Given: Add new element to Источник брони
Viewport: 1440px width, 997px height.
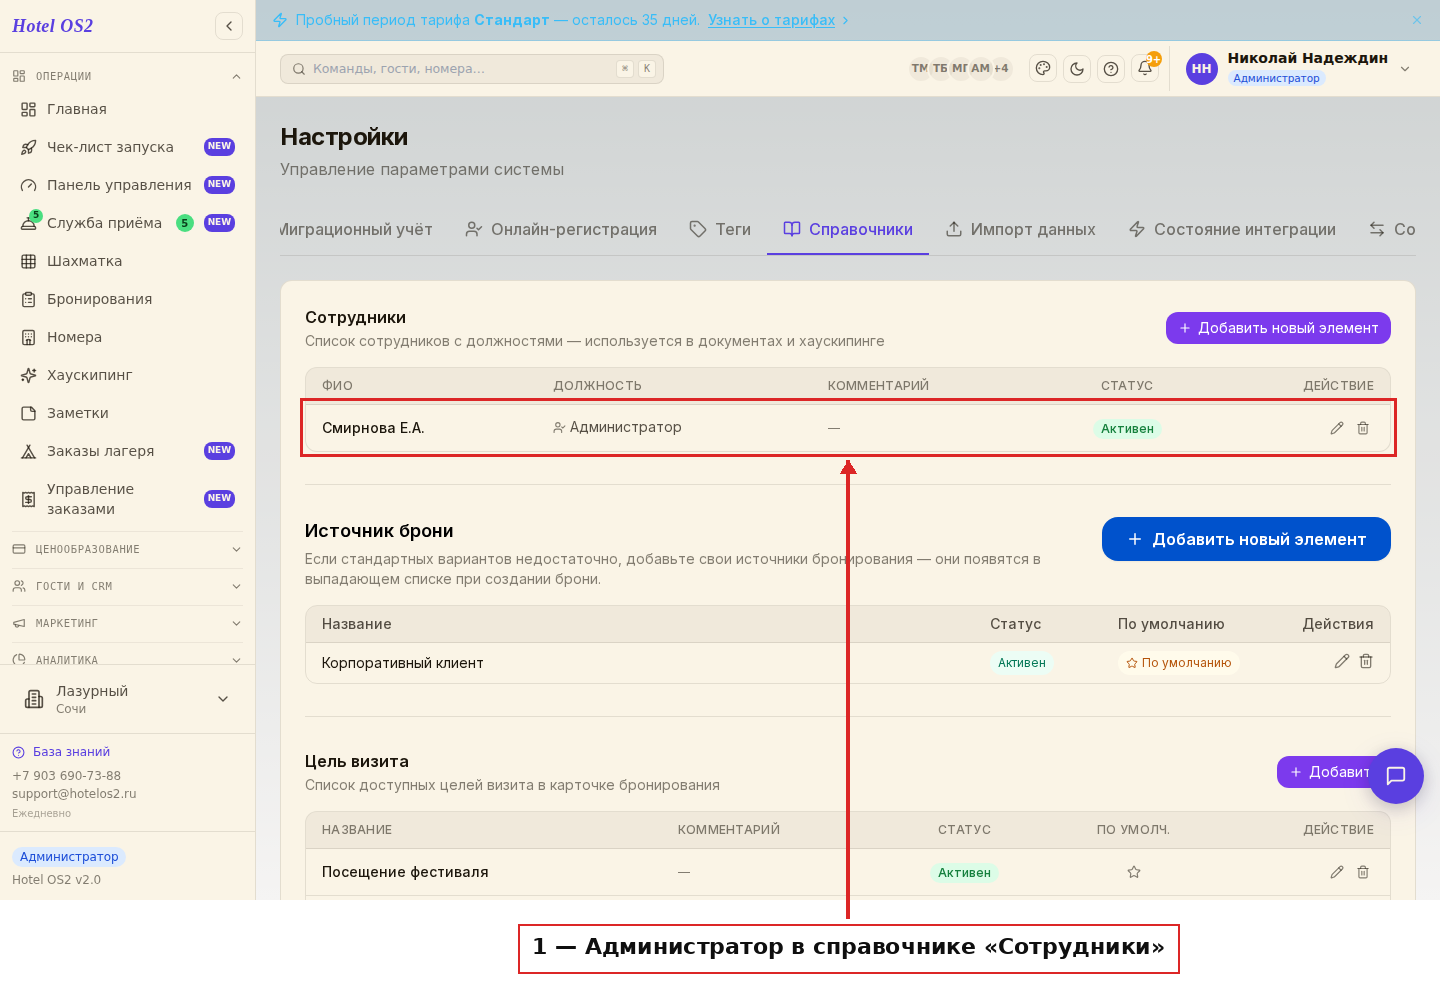Looking at the screenshot, I should [x=1246, y=539].
